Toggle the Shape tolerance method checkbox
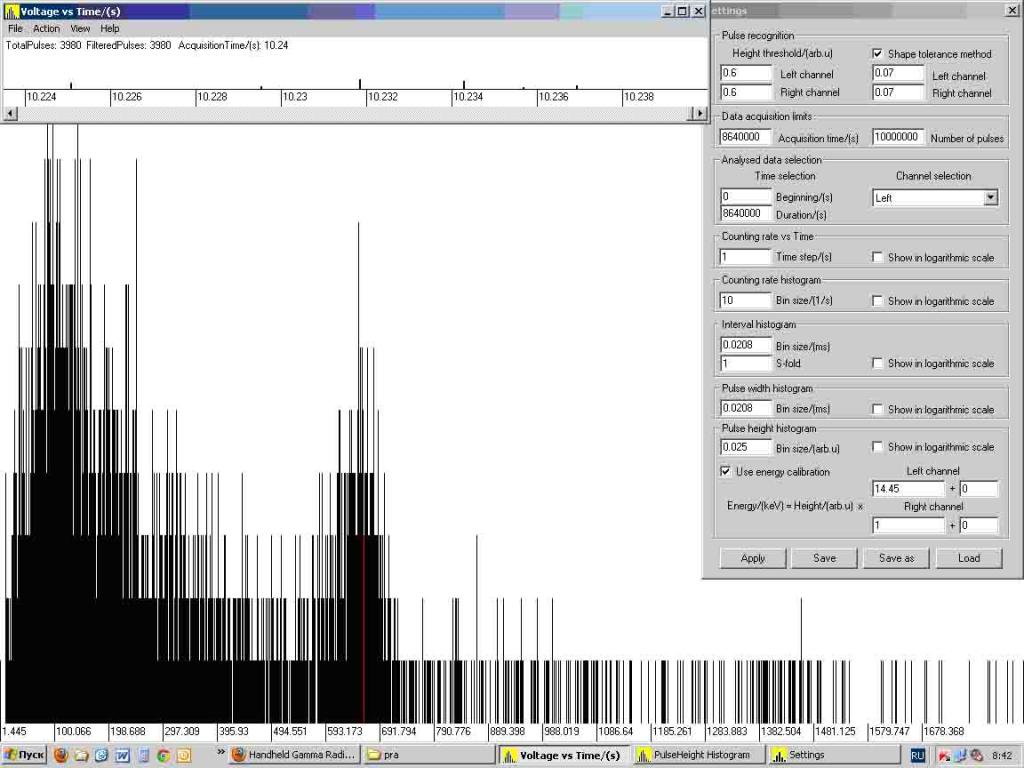Screen dimensions: 1024x768 click(x=878, y=54)
